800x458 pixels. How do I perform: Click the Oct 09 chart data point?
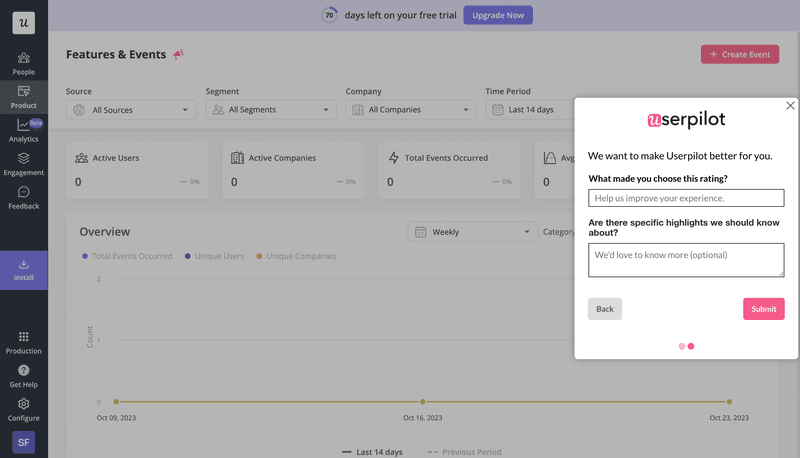point(116,402)
